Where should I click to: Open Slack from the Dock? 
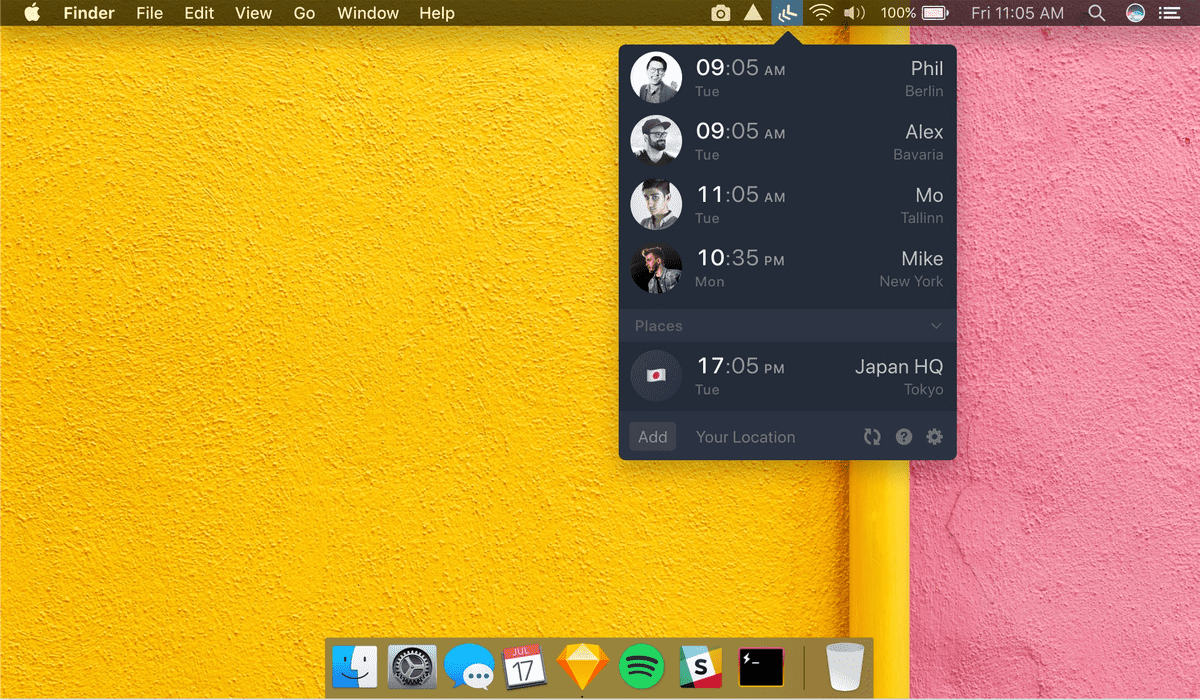(x=700, y=666)
